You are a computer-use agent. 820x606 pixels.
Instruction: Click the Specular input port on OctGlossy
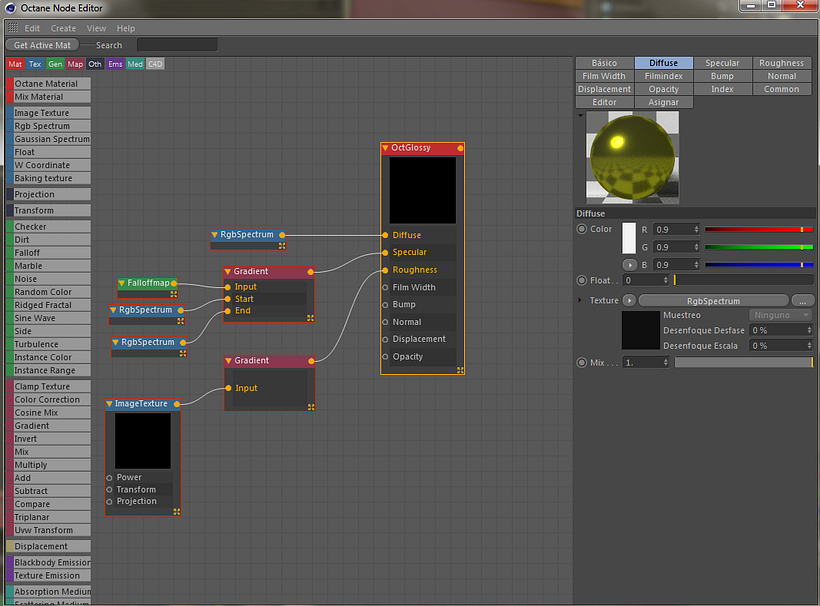[385, 253]
